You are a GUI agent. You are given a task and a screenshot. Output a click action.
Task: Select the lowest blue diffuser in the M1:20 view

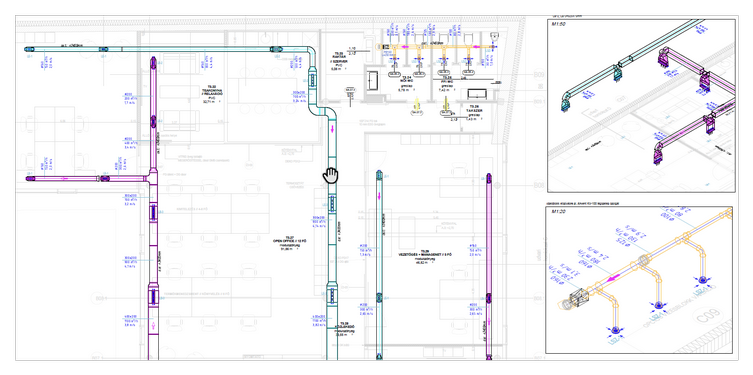615,329
